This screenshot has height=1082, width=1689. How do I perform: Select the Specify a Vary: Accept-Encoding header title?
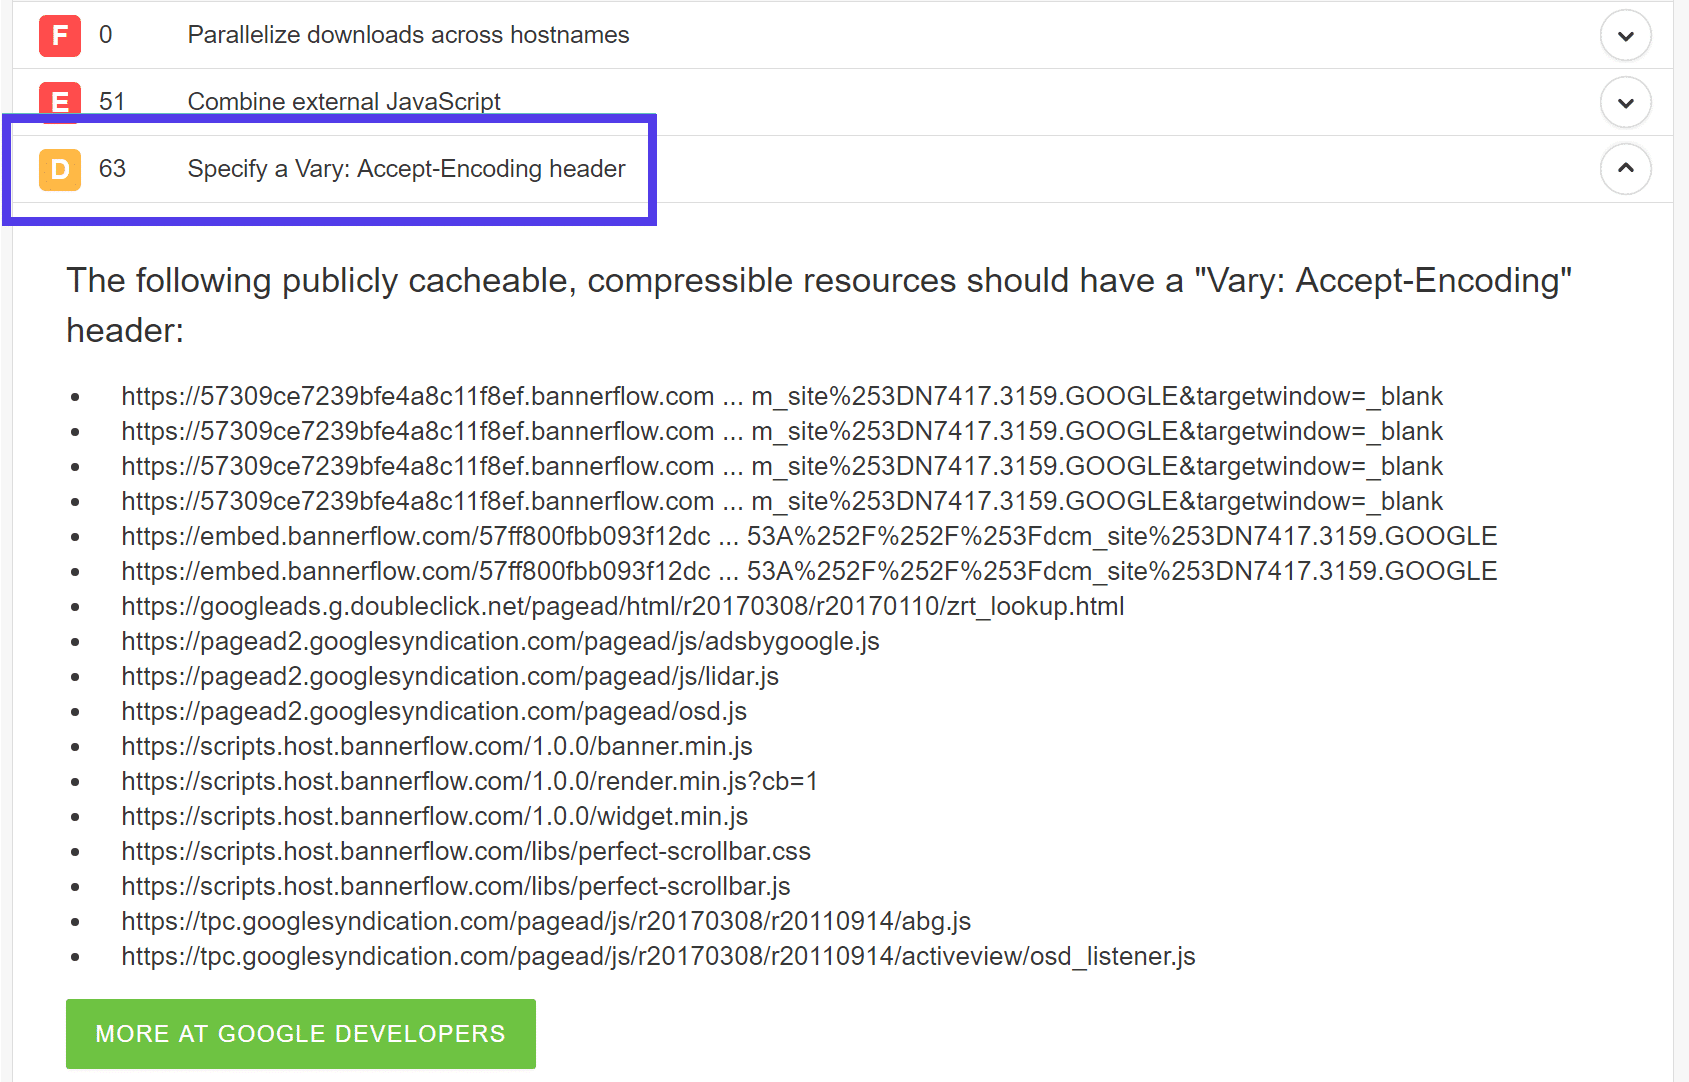405,169
